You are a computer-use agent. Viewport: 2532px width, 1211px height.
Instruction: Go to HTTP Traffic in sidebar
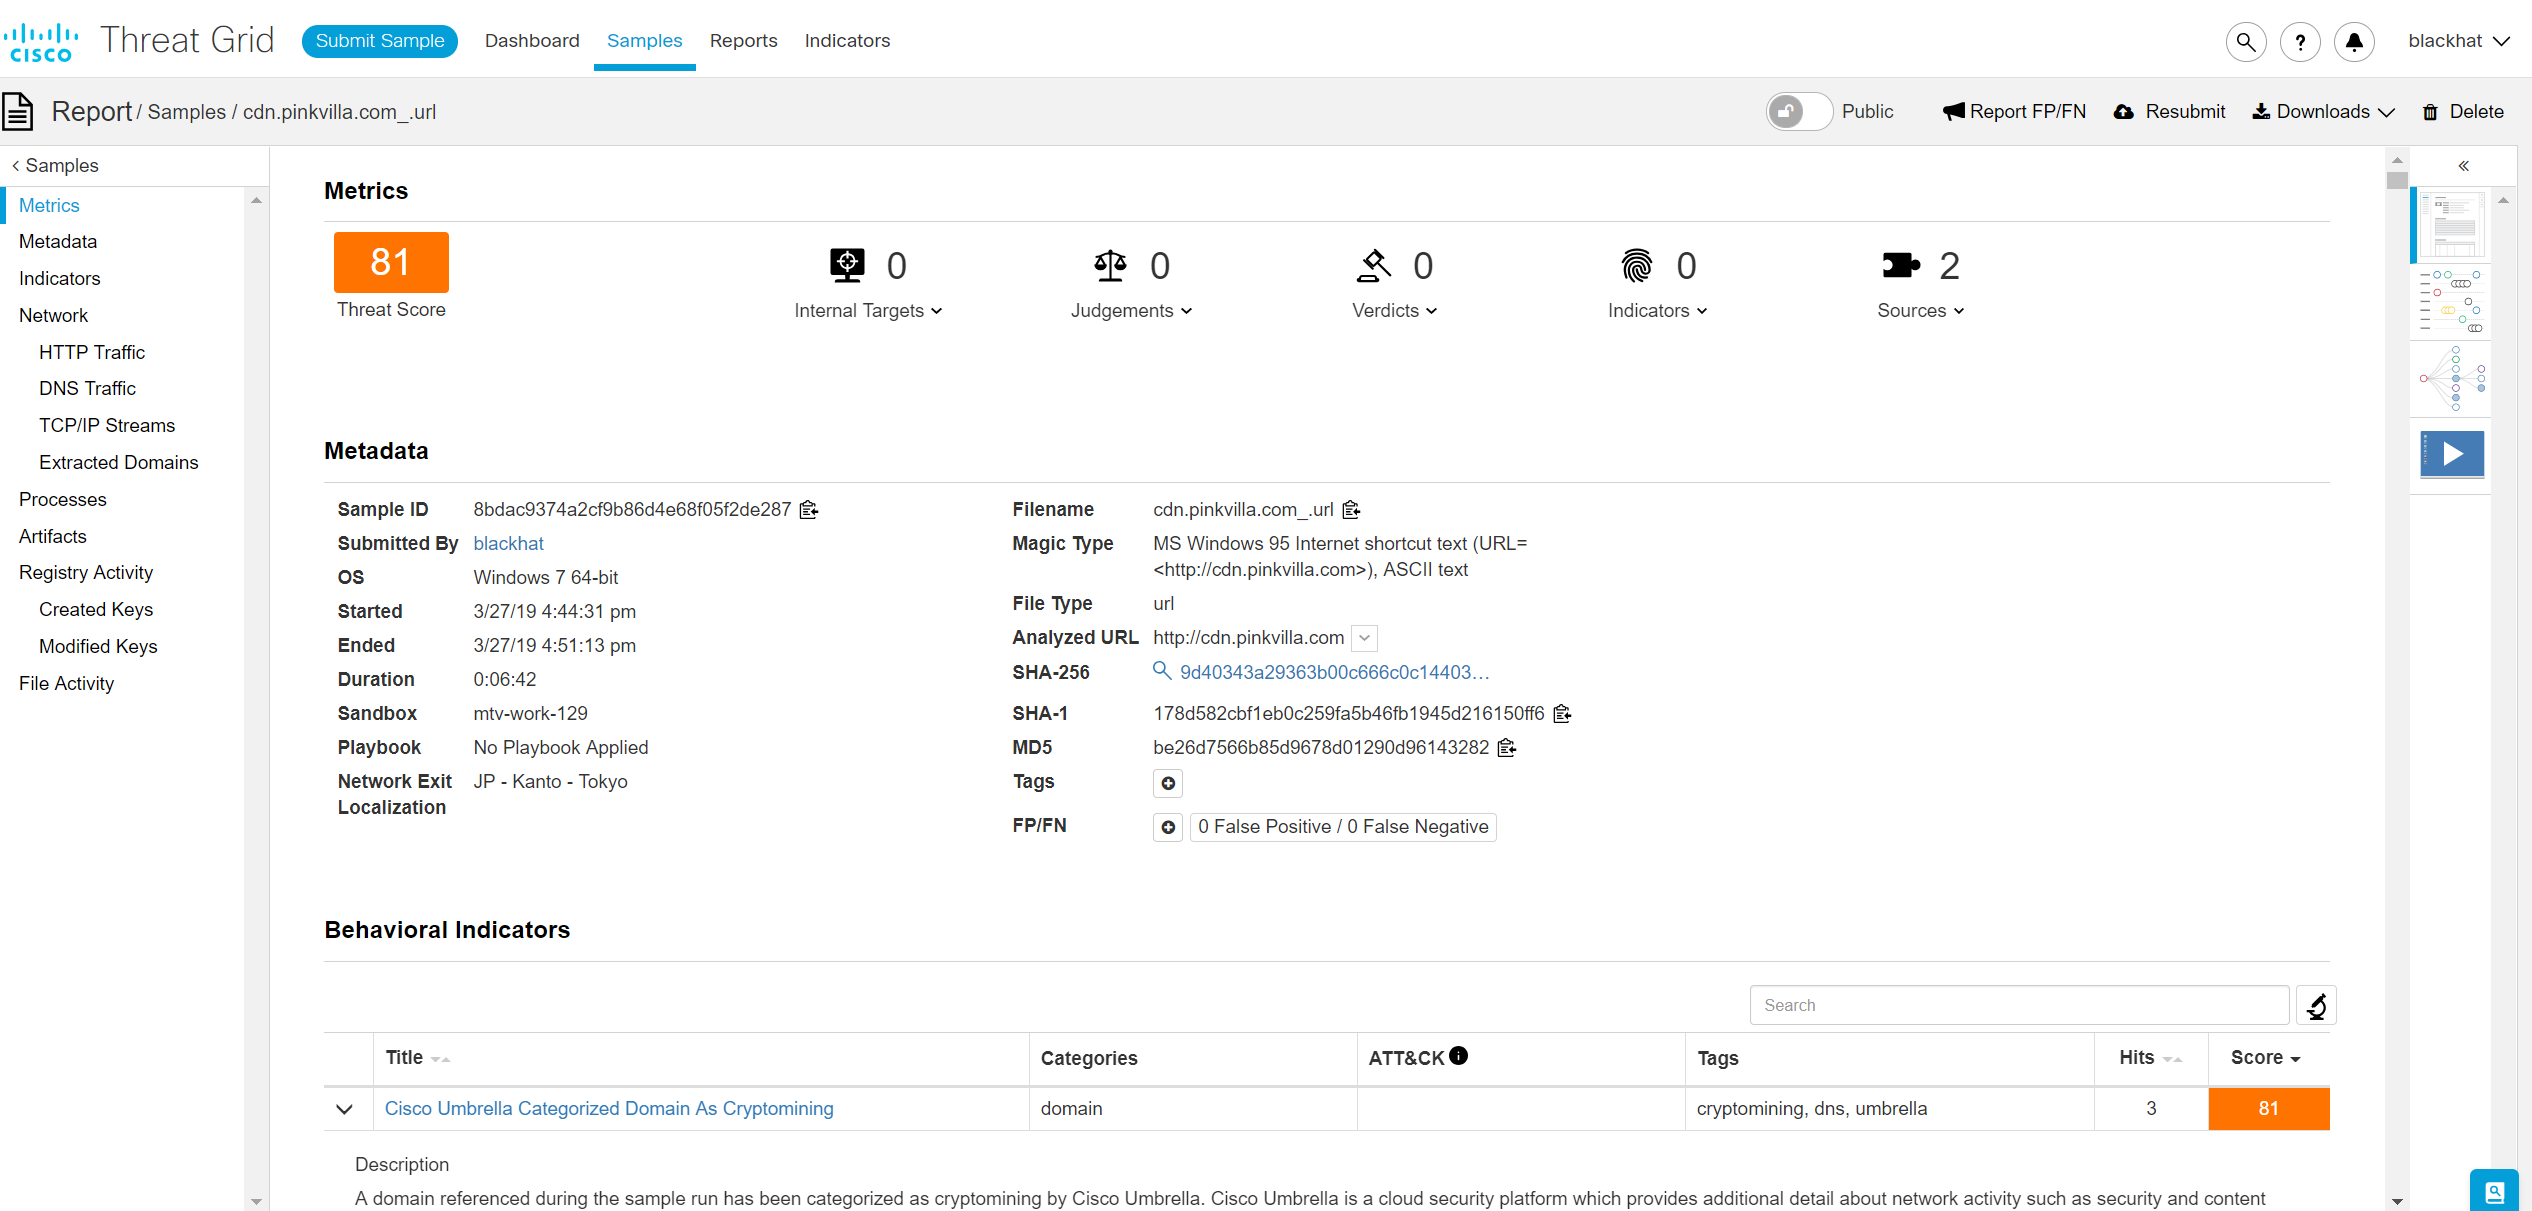click(x=92, y=352)
